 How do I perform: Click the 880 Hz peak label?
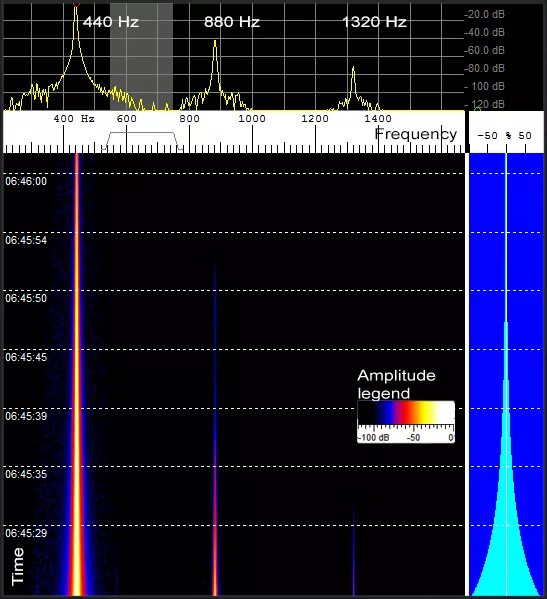tap(232, 22)
